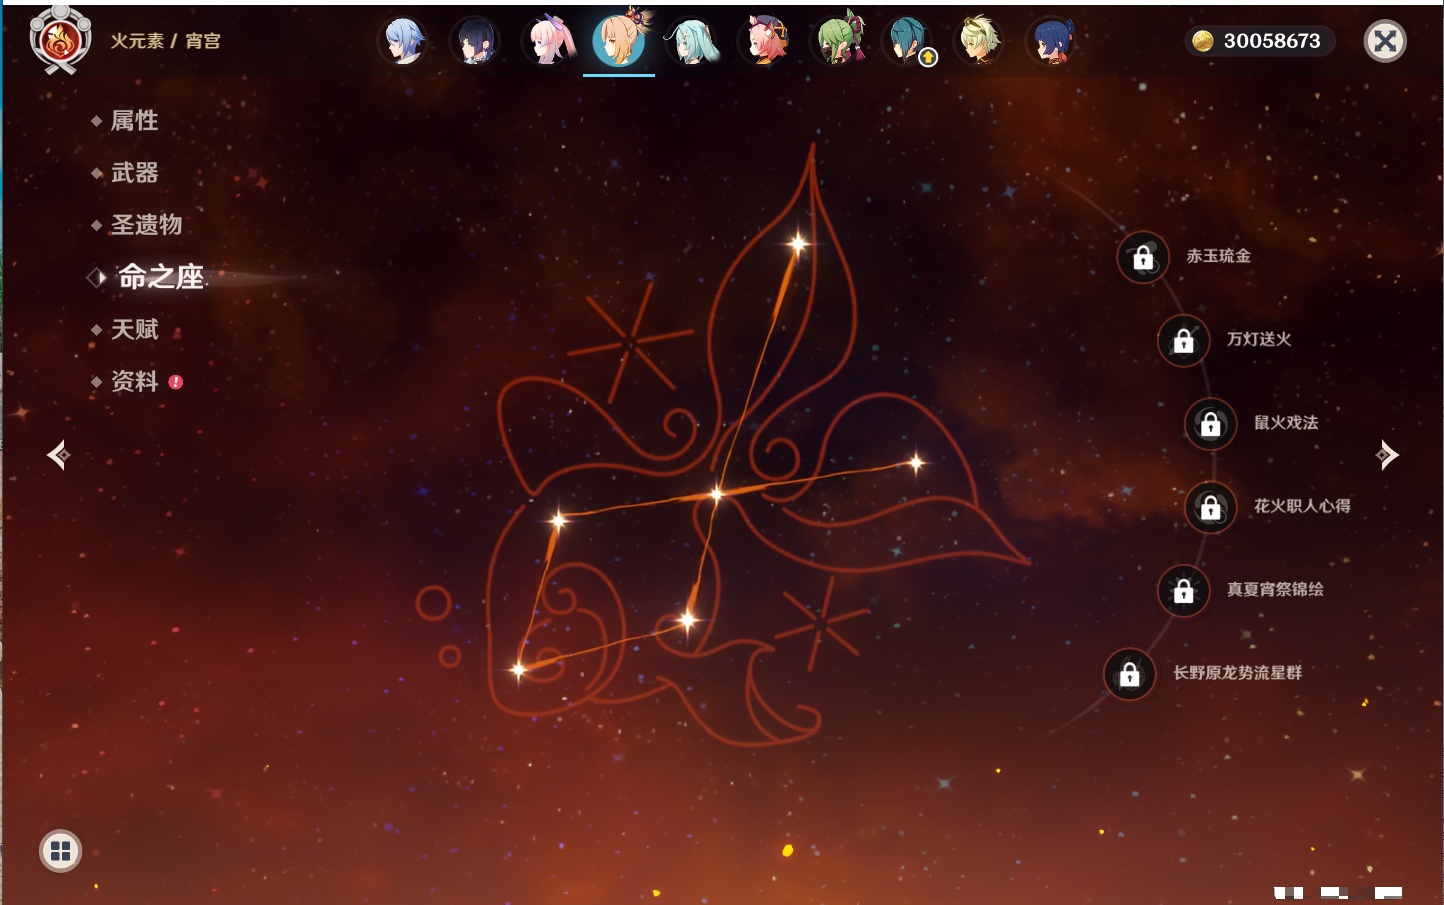Open the 资料 profile tab
The width and height of the screenshot is (1444, 905).
(x=134, y=381)
